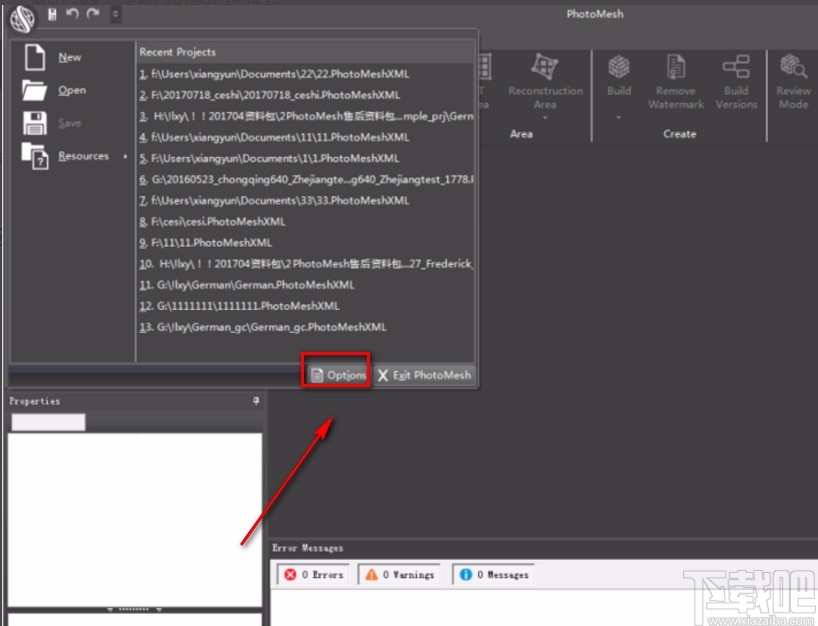The width and height of the screenshot is (818, 626).
Task: Click the Properties panel bottom splitter grip
Action: click(x=134, y=609)
